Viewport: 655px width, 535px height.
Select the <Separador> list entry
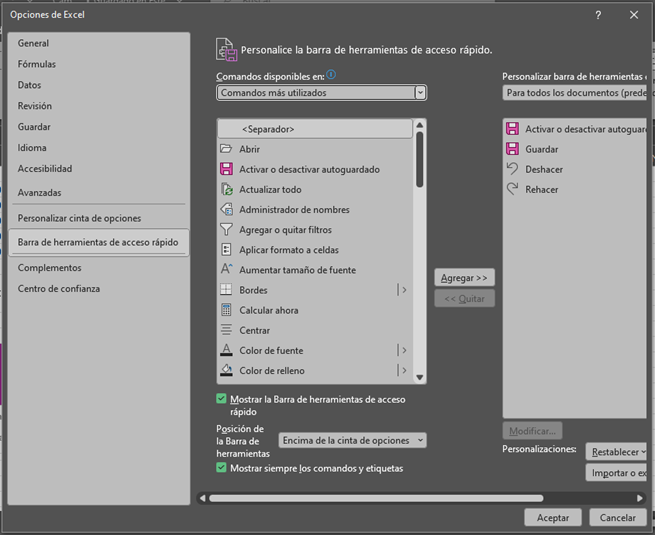[315, 129]
